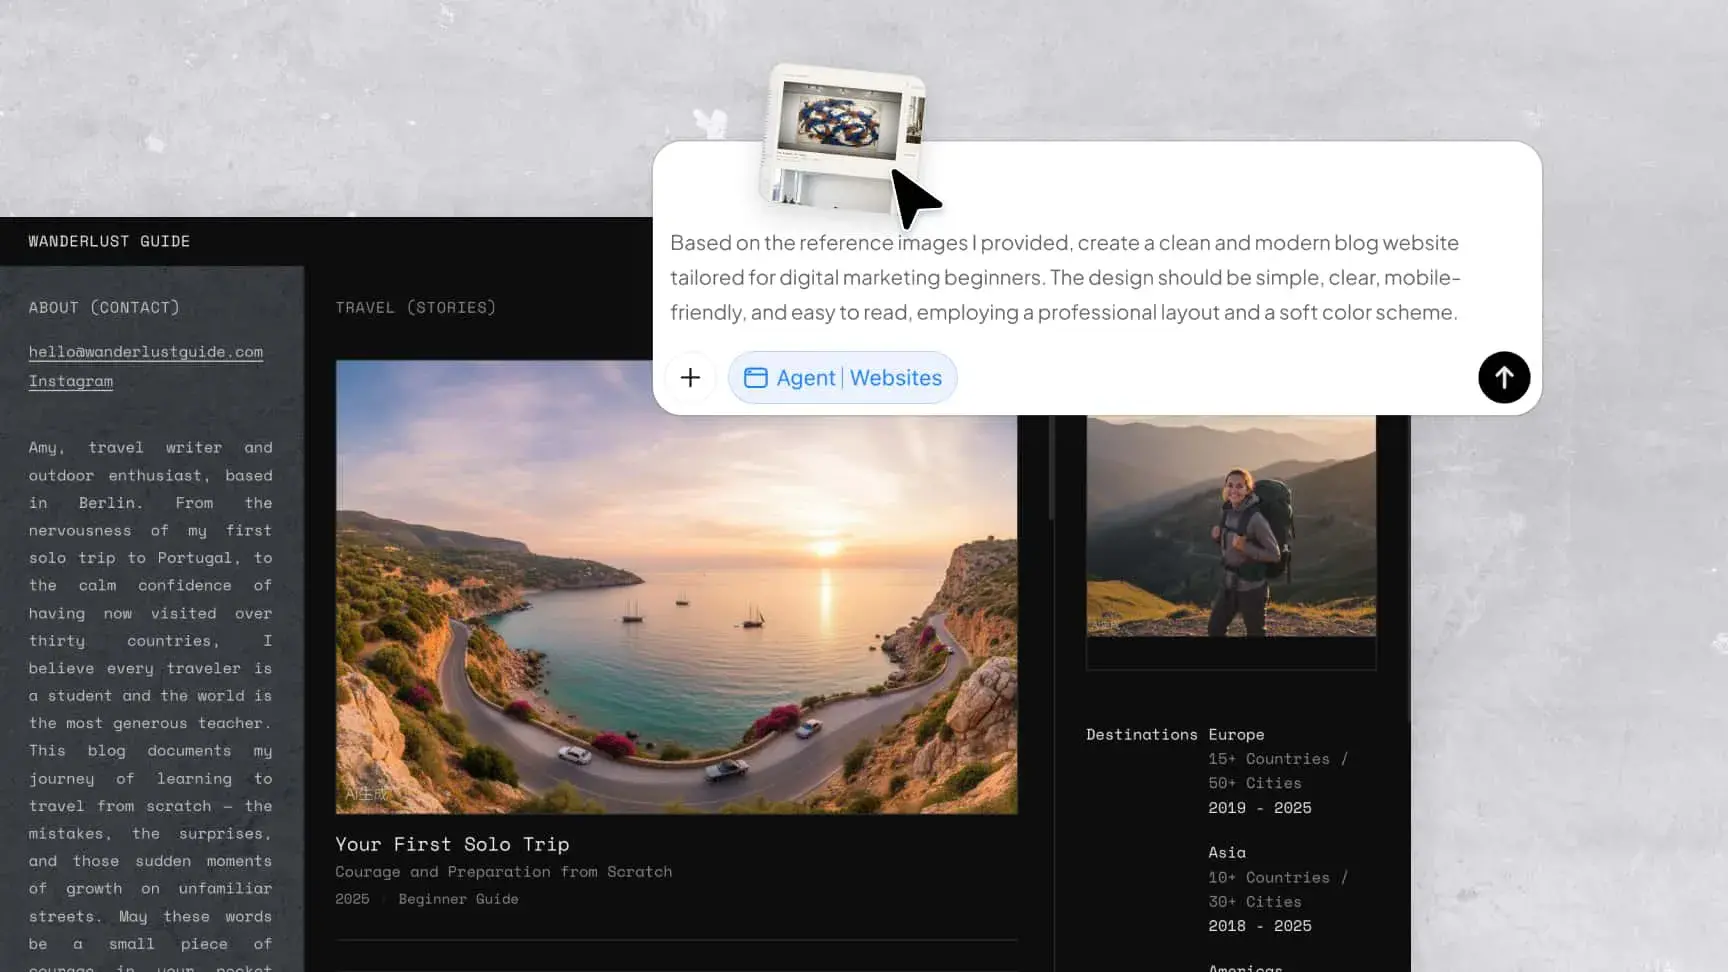The height and width of the screenshot is (972, 1728).
Task: Click the Beginner Guide tag
Action: tap(458, 899)
